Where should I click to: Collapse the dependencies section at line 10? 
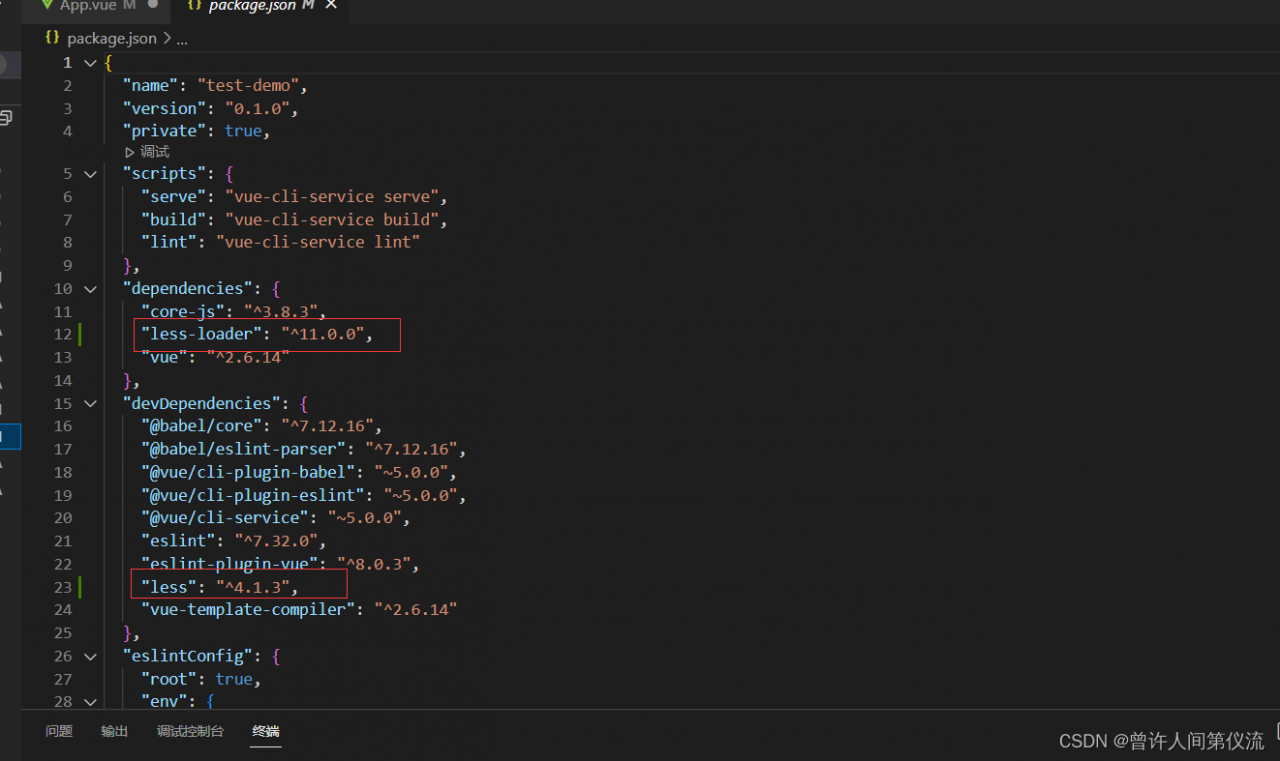(91, 289)
